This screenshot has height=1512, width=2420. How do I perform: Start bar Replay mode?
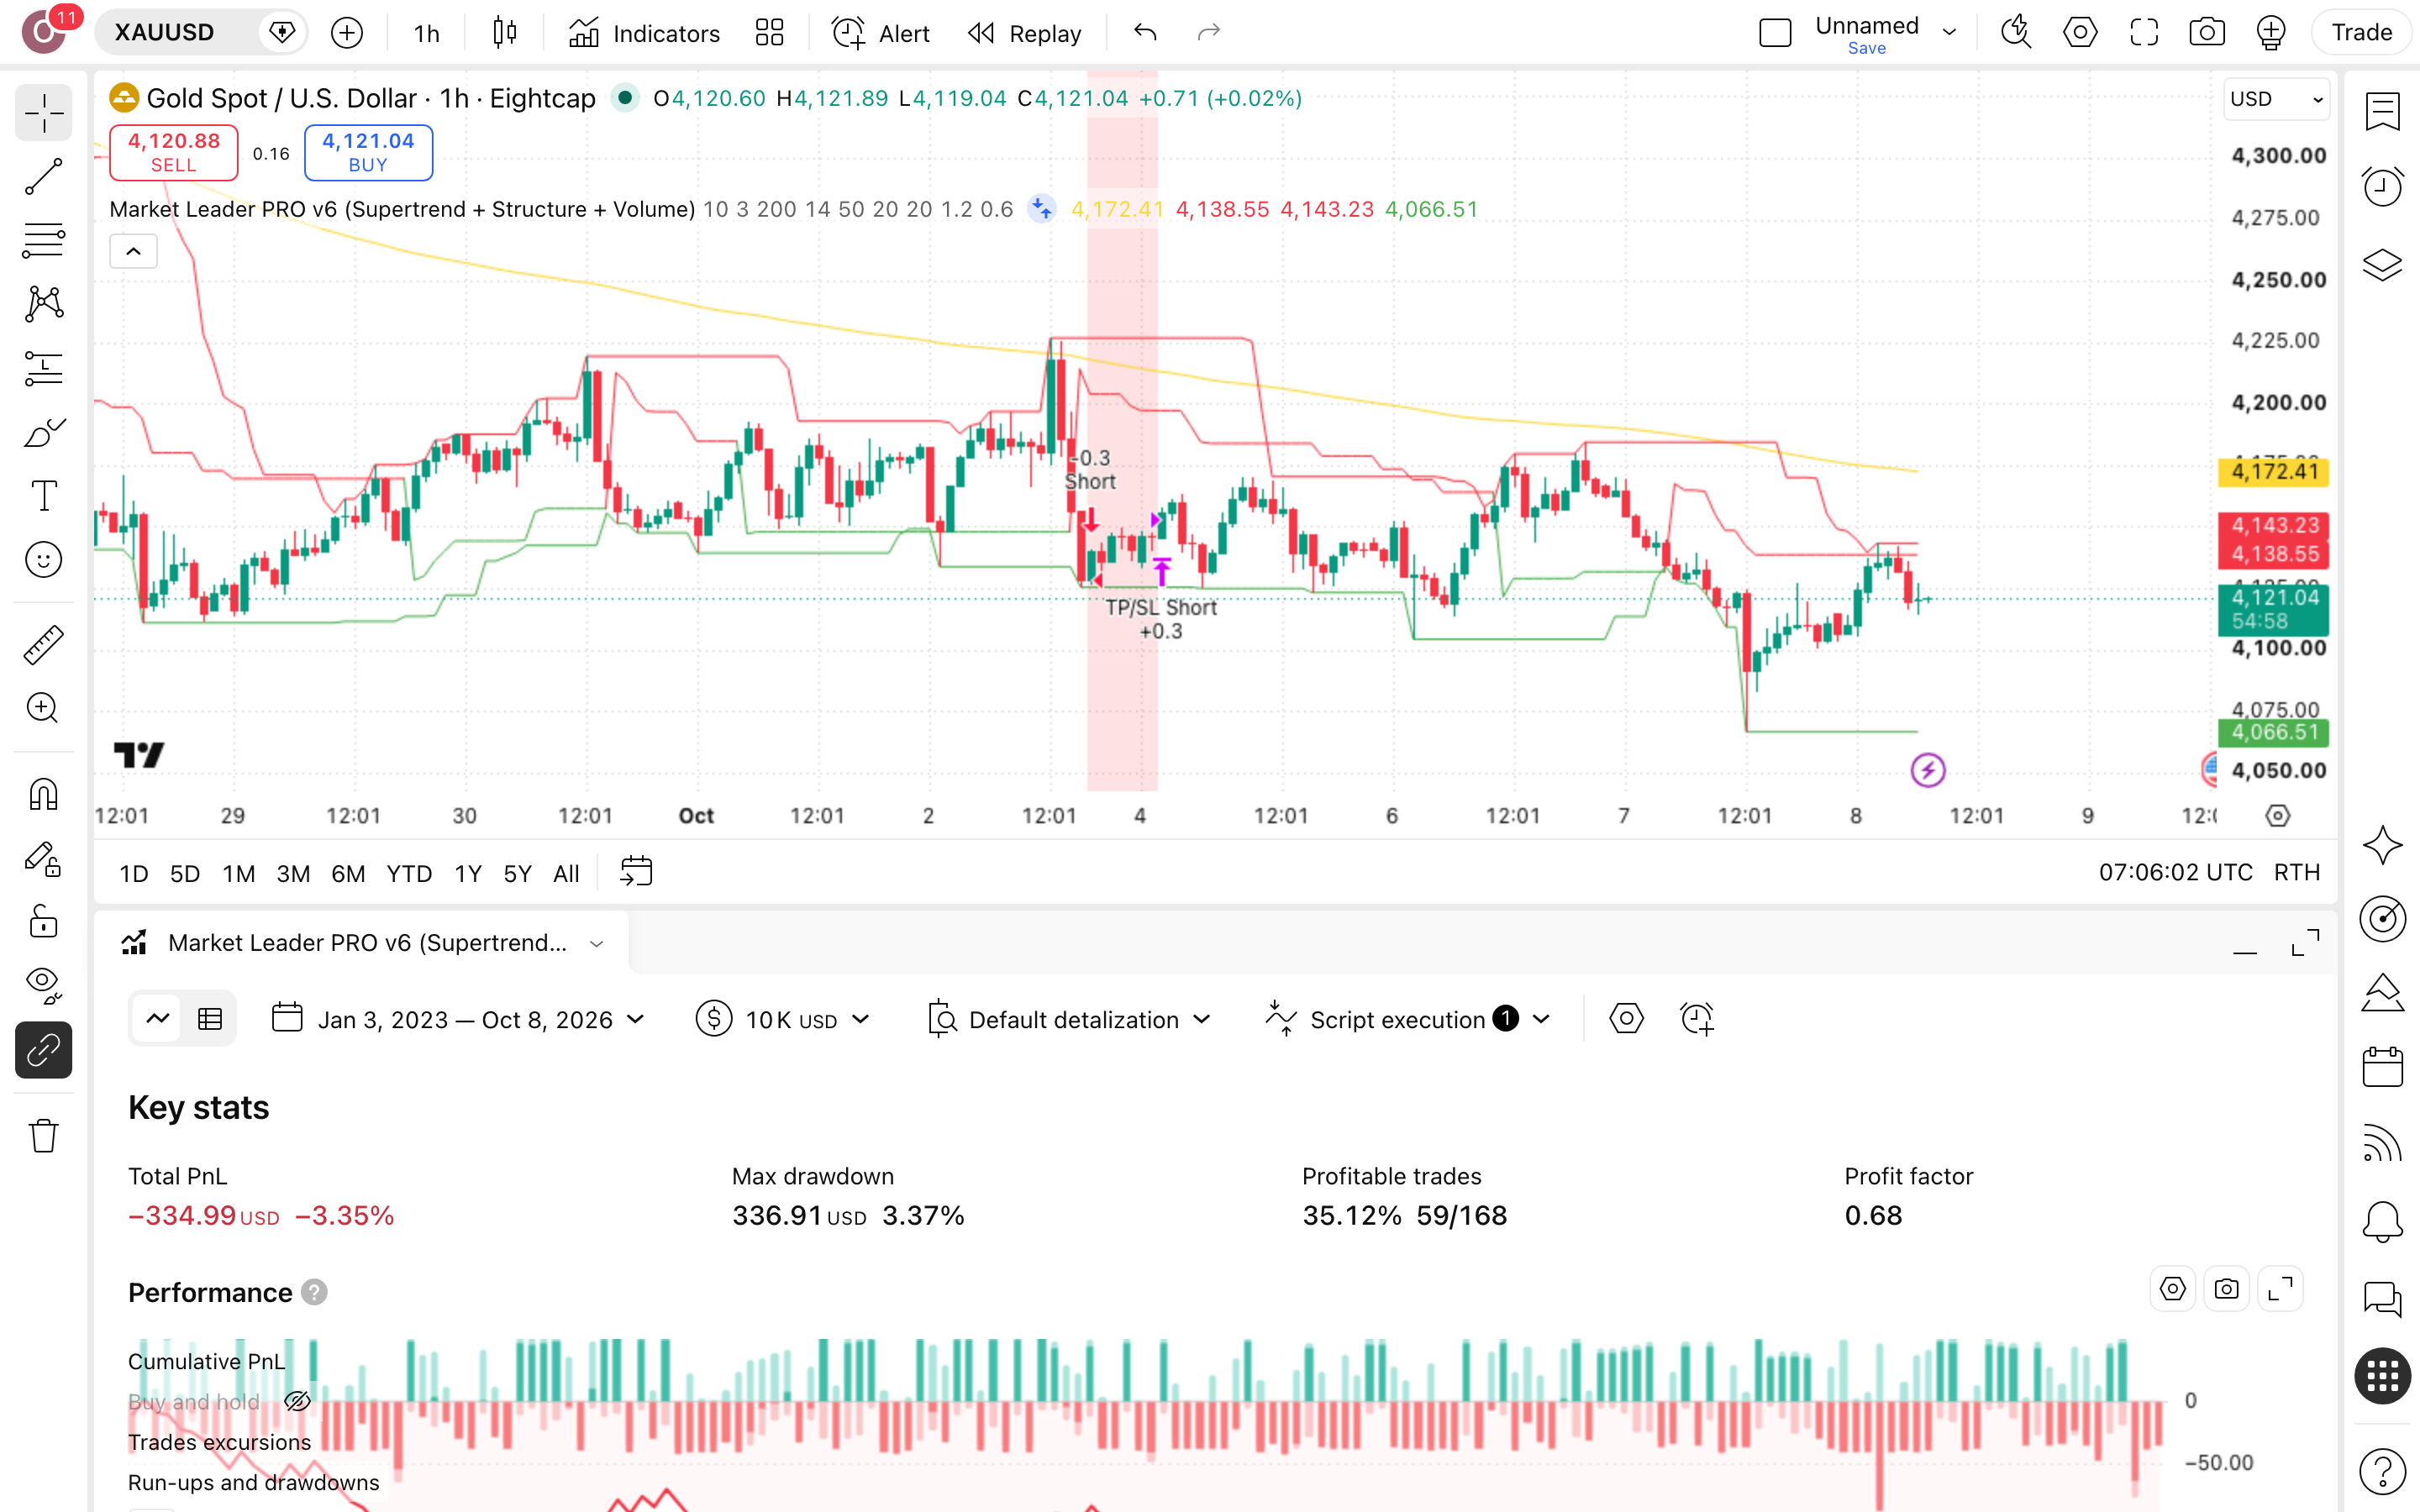pos(1025,33)
